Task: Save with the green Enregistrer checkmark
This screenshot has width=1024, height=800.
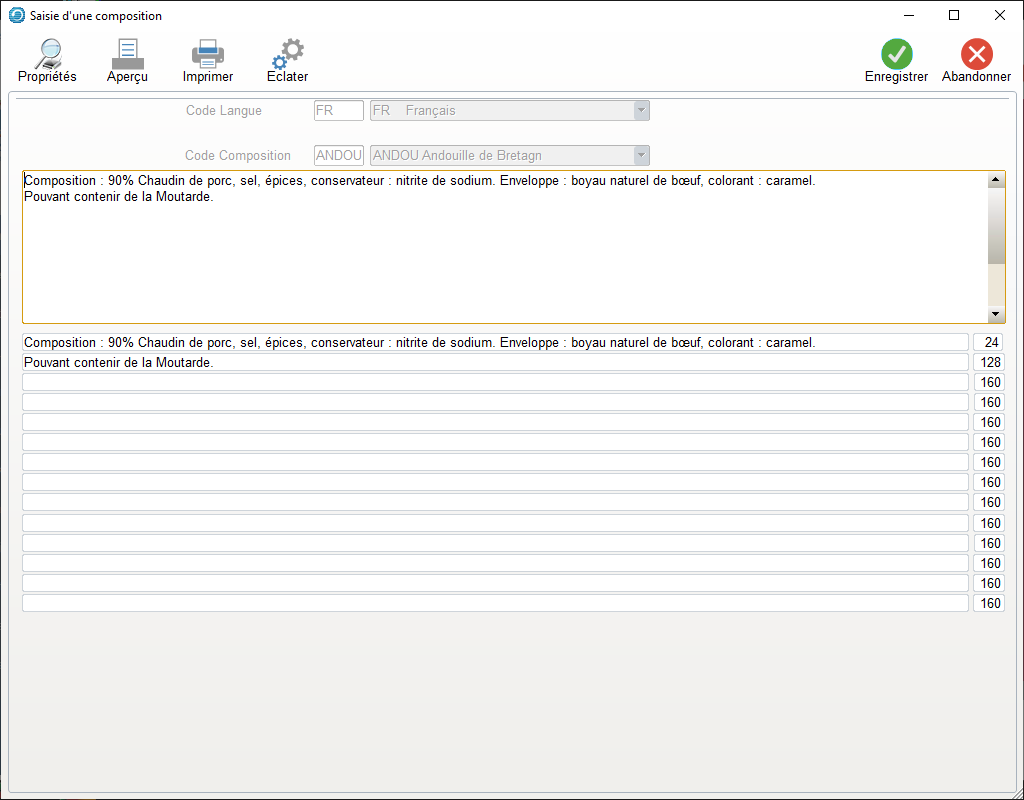Action: 896,54
